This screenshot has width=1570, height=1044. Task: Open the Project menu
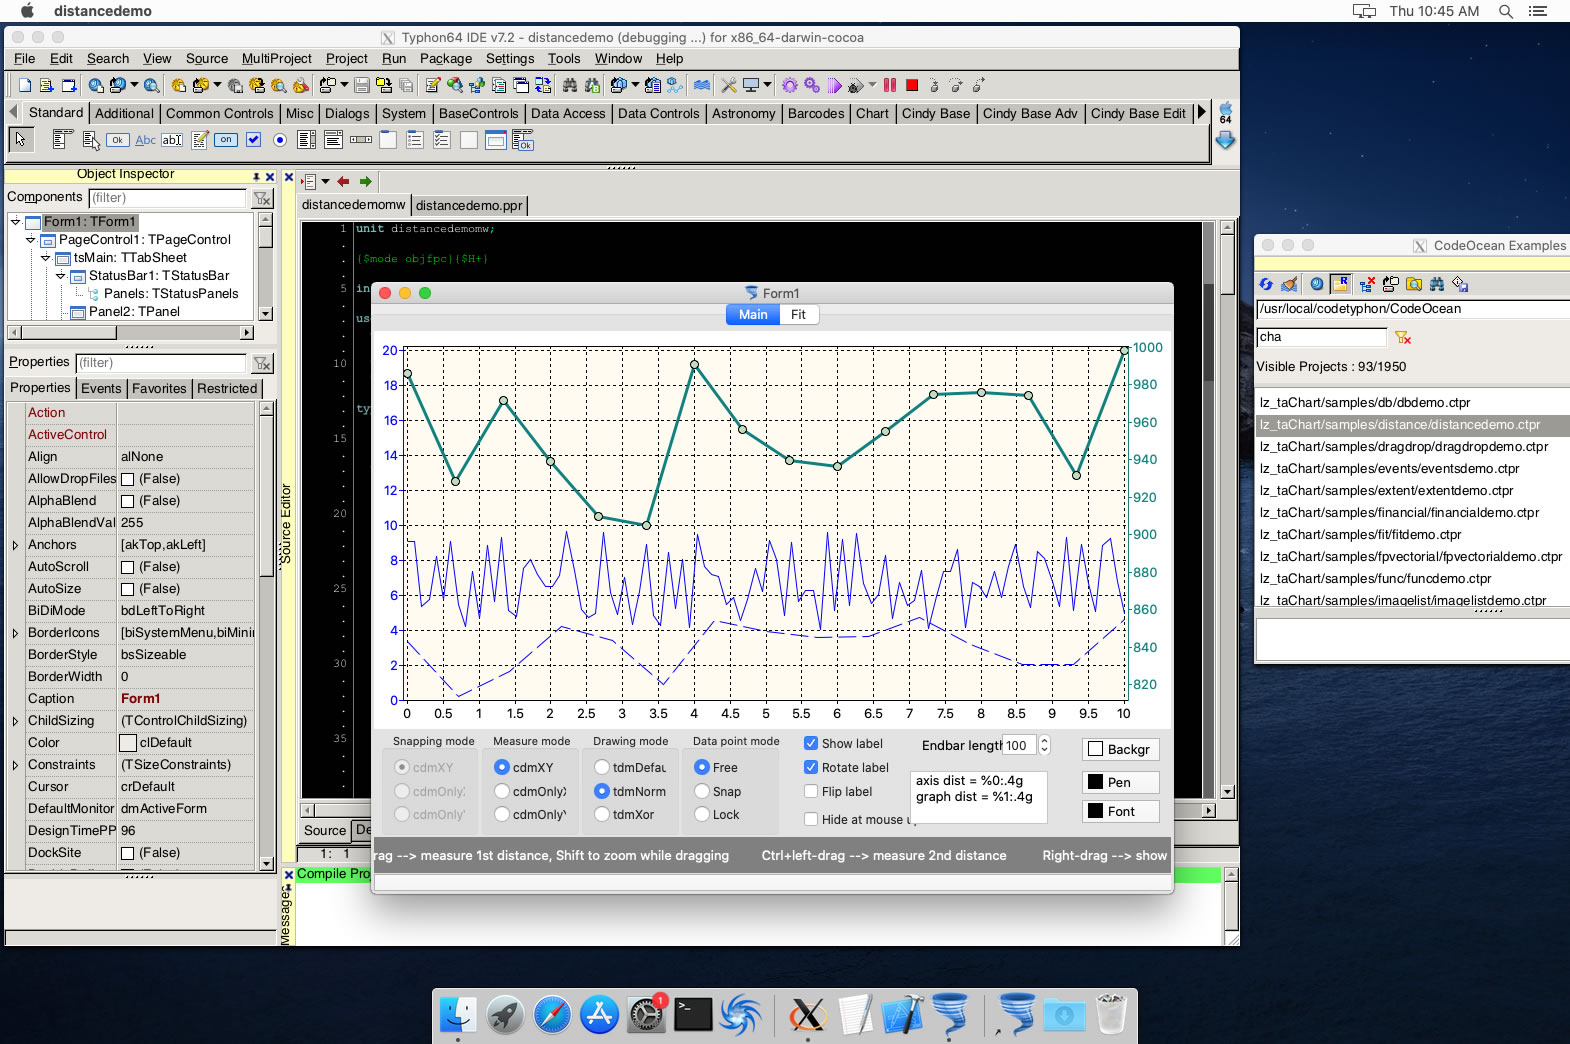[346, 59]
